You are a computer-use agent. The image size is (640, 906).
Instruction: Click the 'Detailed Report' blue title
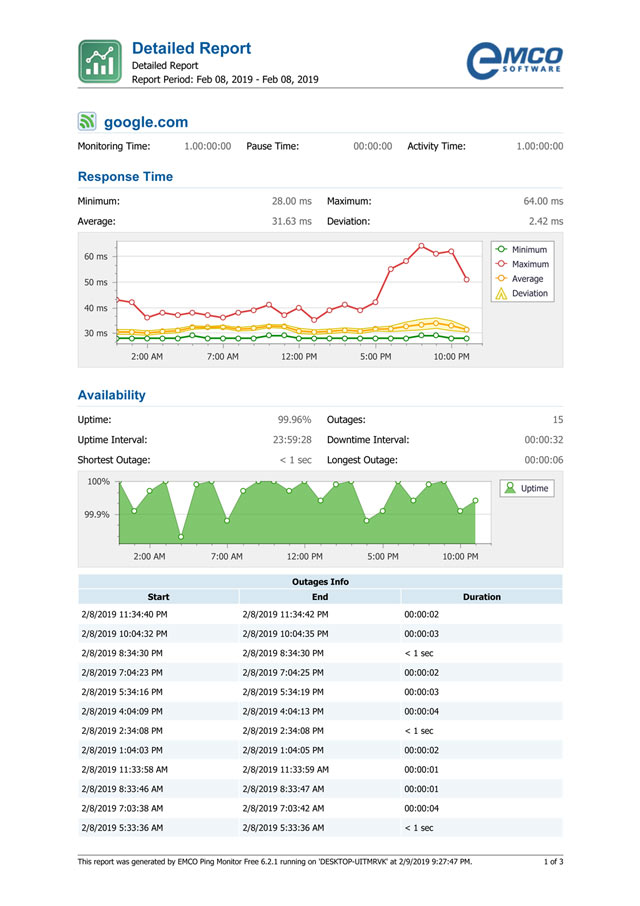[191, 48]
